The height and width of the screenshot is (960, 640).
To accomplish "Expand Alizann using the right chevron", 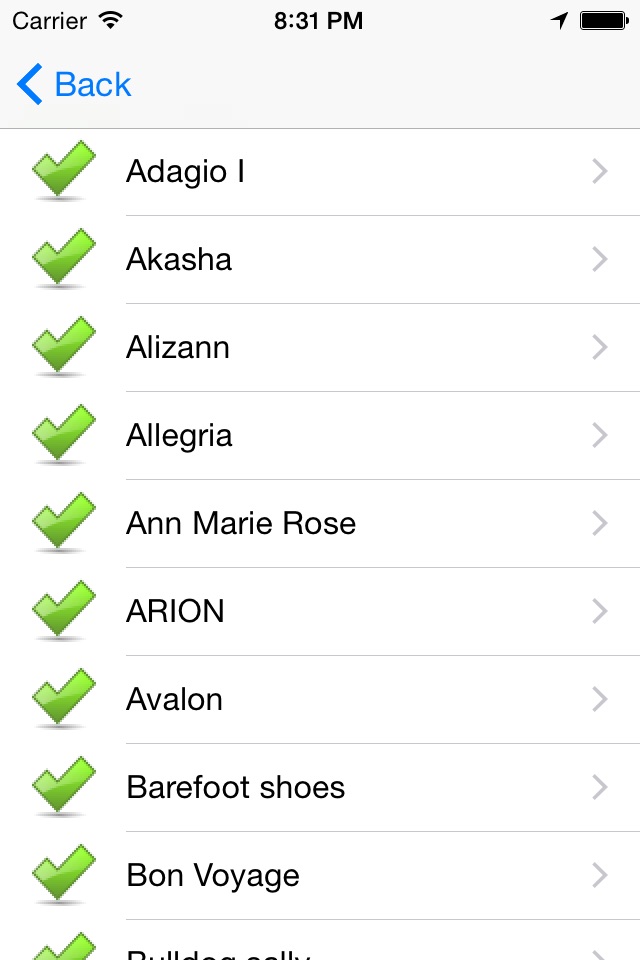I will 600,347.
